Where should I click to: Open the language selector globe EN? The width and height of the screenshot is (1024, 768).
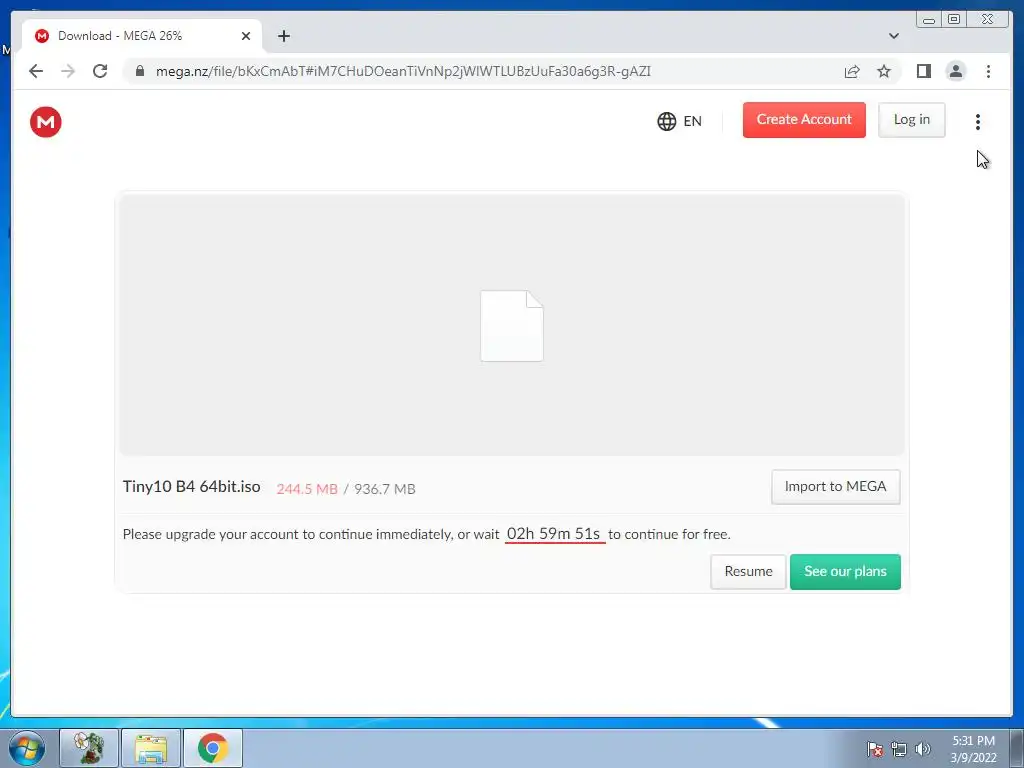pos(679,121)
